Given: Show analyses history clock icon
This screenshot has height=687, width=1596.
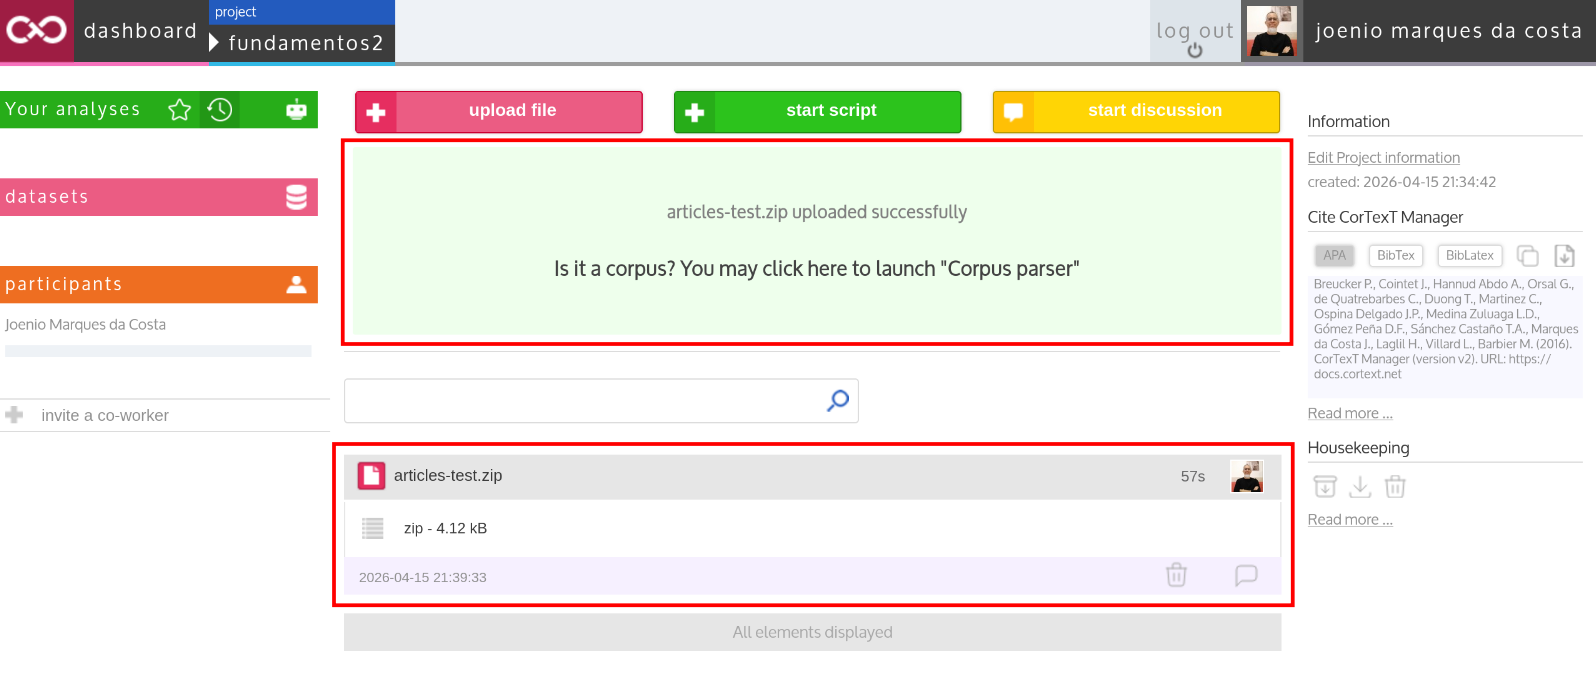Looking at the screenshot, I should pos(220,110).
